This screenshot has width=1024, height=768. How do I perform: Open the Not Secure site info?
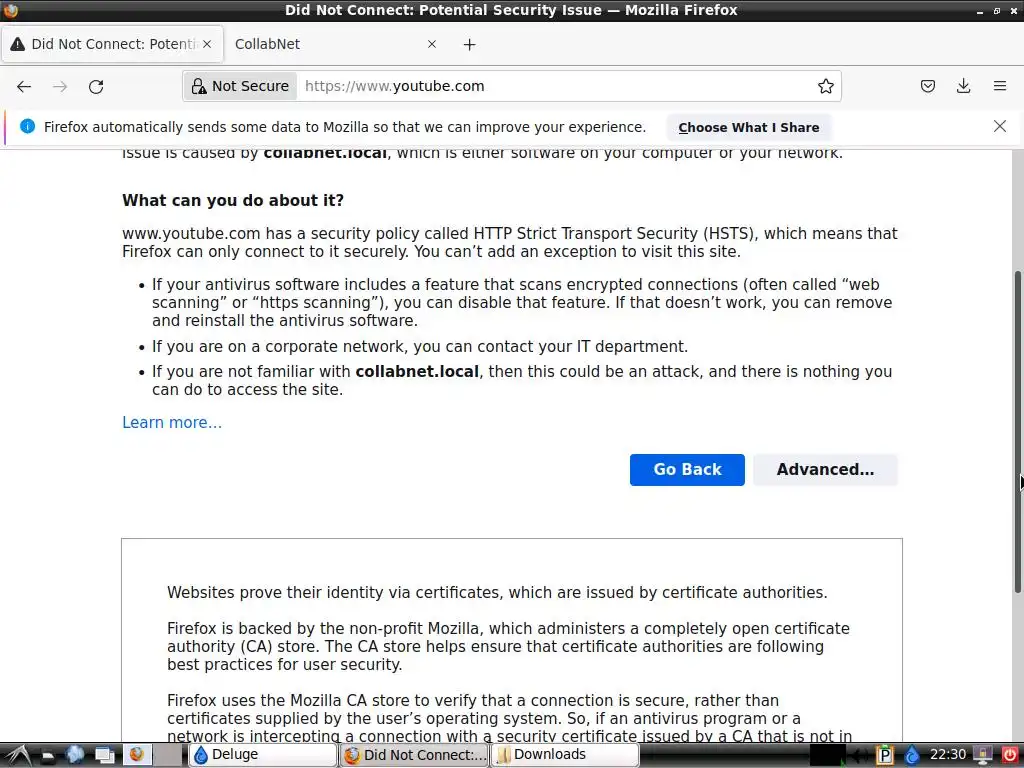click(x=240, y=86)
